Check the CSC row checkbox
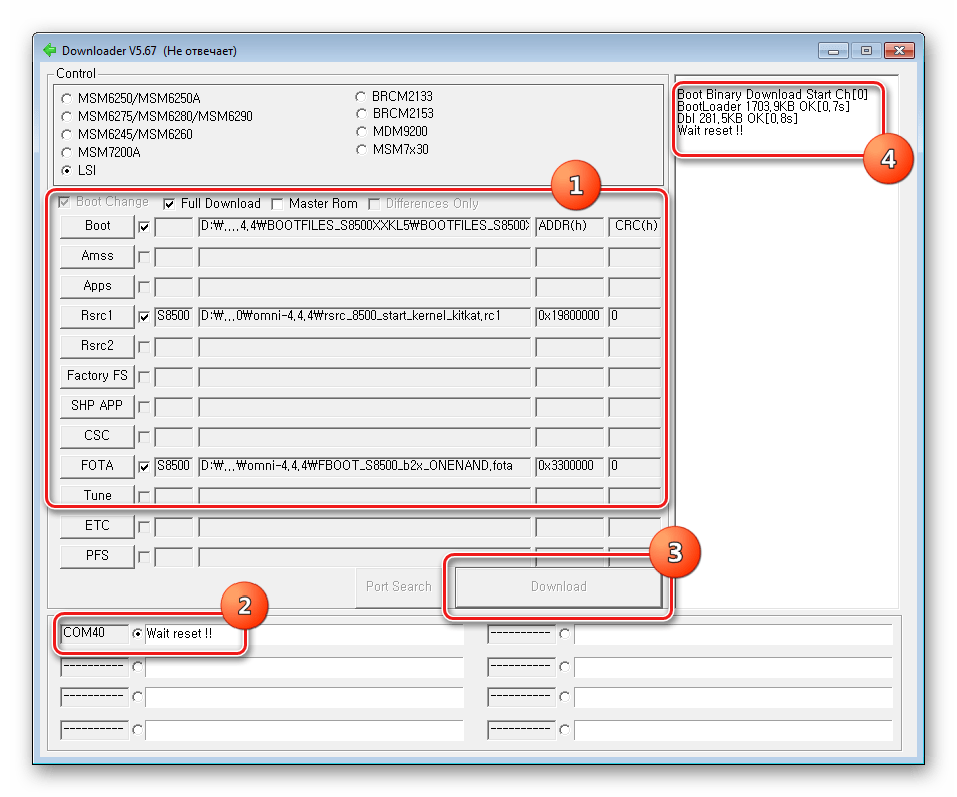957x797 pixels. pyautogui.click(x=144, y=437)
